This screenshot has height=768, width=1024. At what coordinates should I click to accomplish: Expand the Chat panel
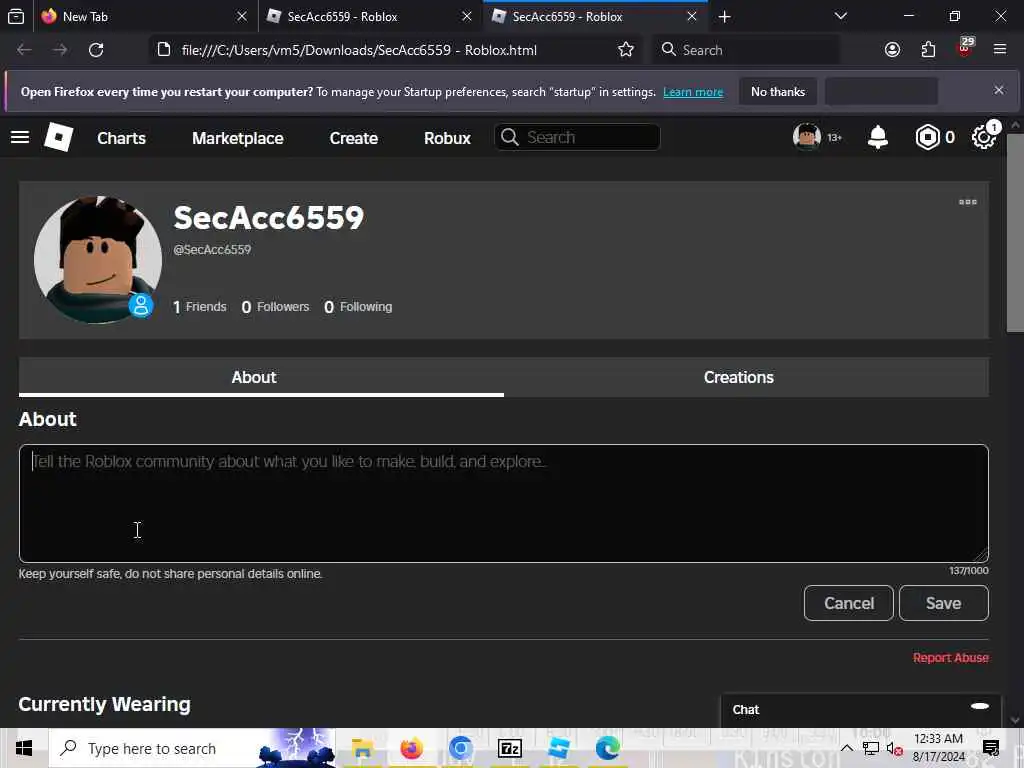[861, 710]
